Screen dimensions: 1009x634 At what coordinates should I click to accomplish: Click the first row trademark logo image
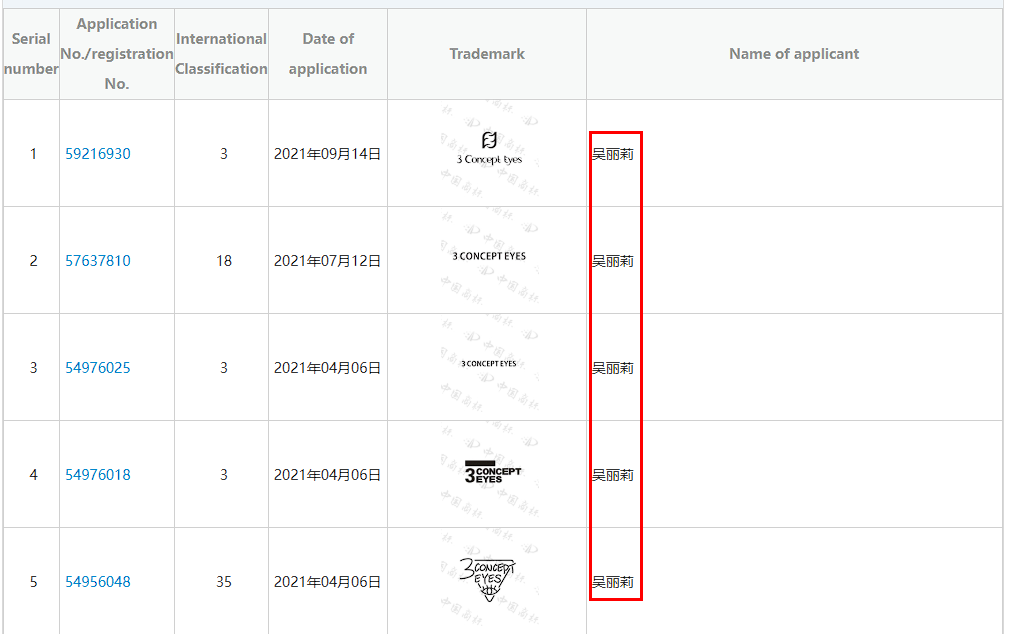(488, 148)
